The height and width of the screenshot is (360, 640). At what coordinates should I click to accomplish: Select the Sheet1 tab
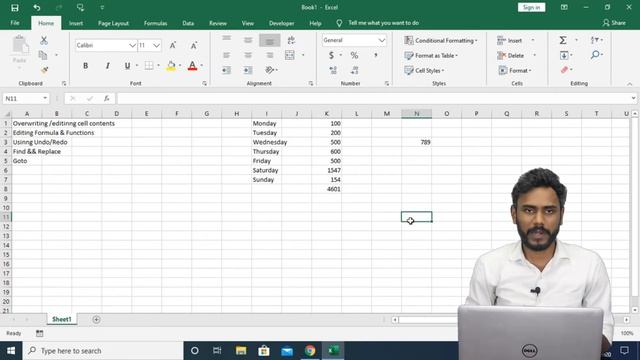click(x=62, y=319)
